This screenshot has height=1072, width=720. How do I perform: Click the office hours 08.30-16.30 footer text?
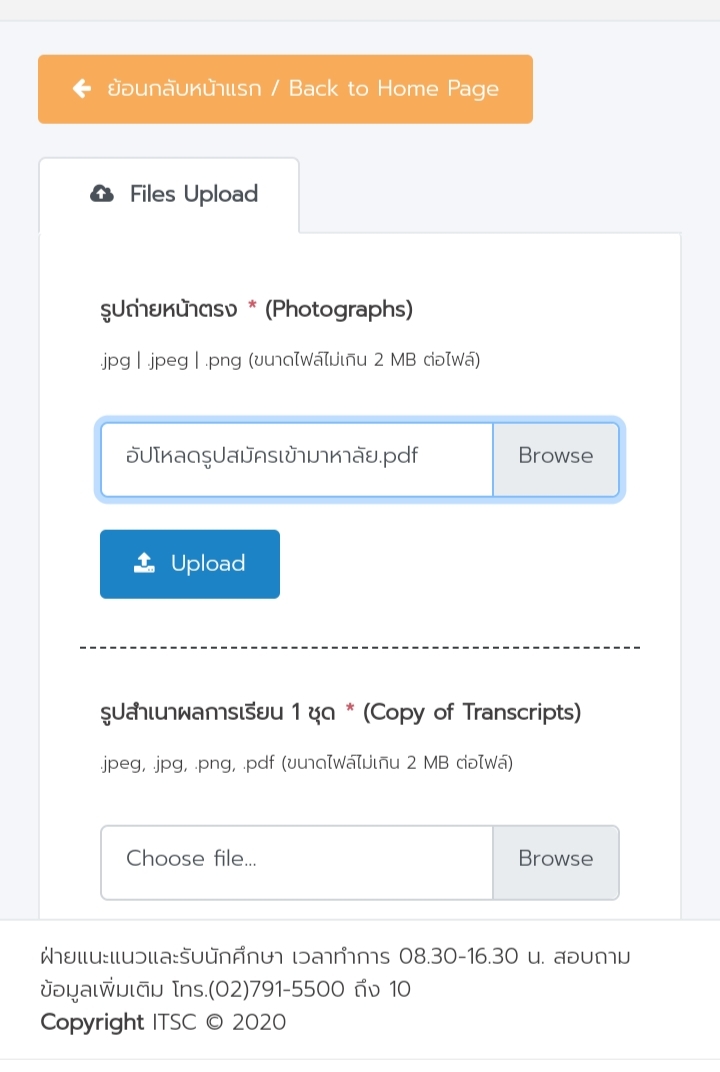459,955
